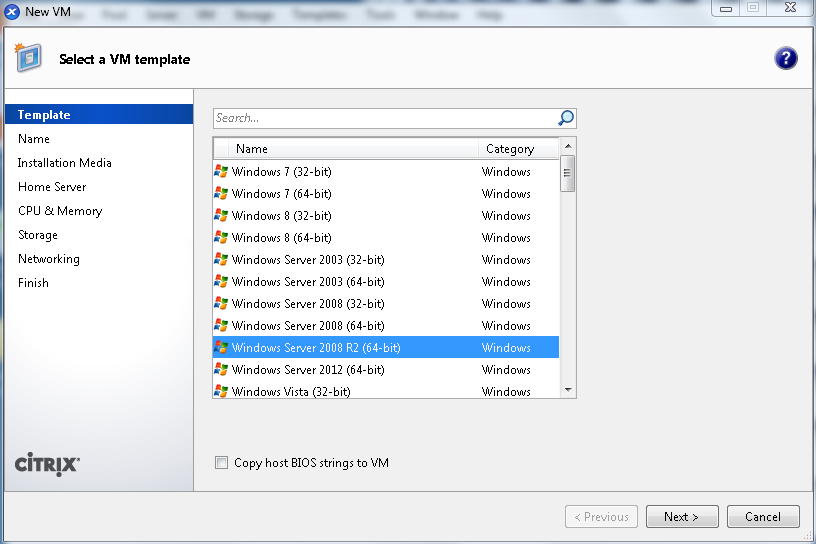The image size is (816, 544).
Task: Click Windows 8 (64-bit) template icon
Action: pyautogui.click(x=221, y=237)
